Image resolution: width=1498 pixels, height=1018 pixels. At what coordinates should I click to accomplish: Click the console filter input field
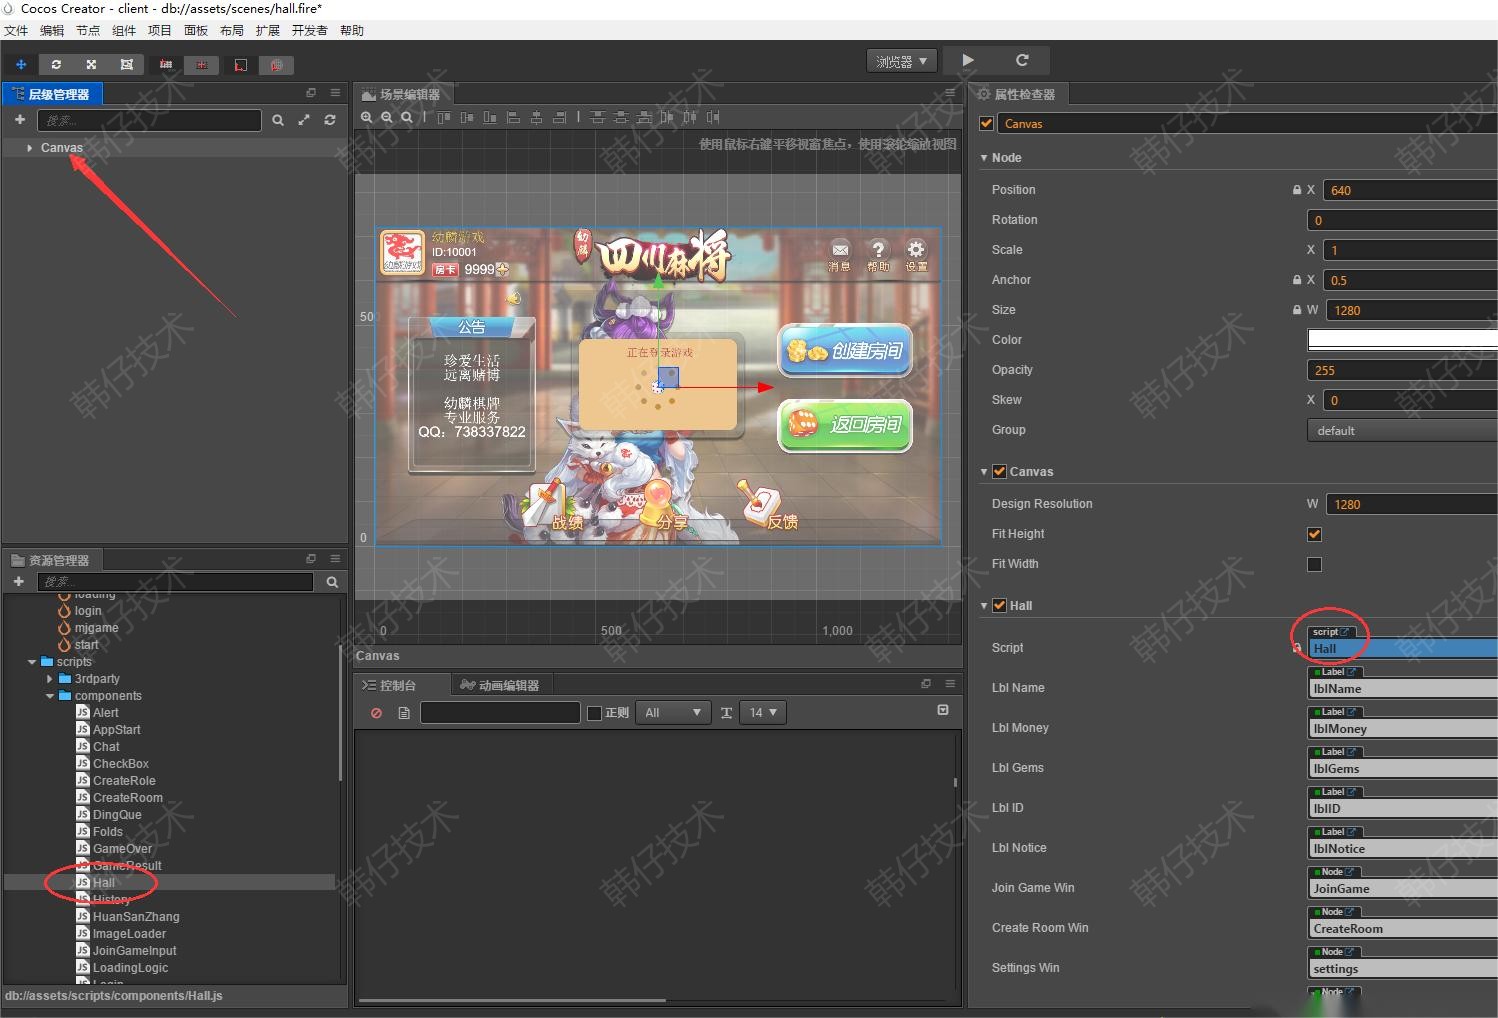pos(501,712)
